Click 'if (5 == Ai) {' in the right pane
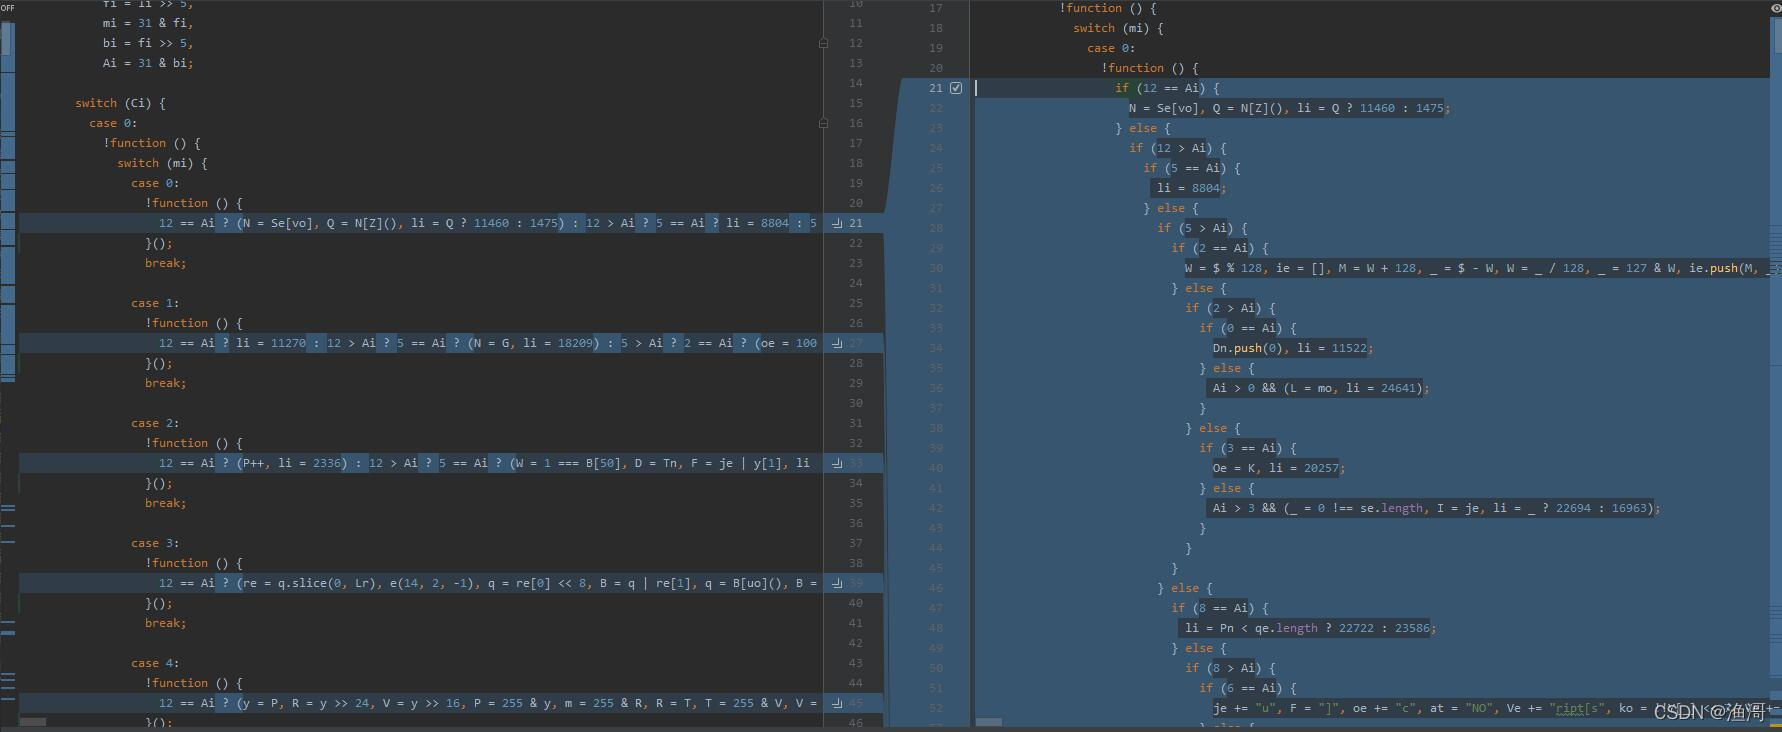The height and width of the screenshot is (732, 1782). [1192, 168]
